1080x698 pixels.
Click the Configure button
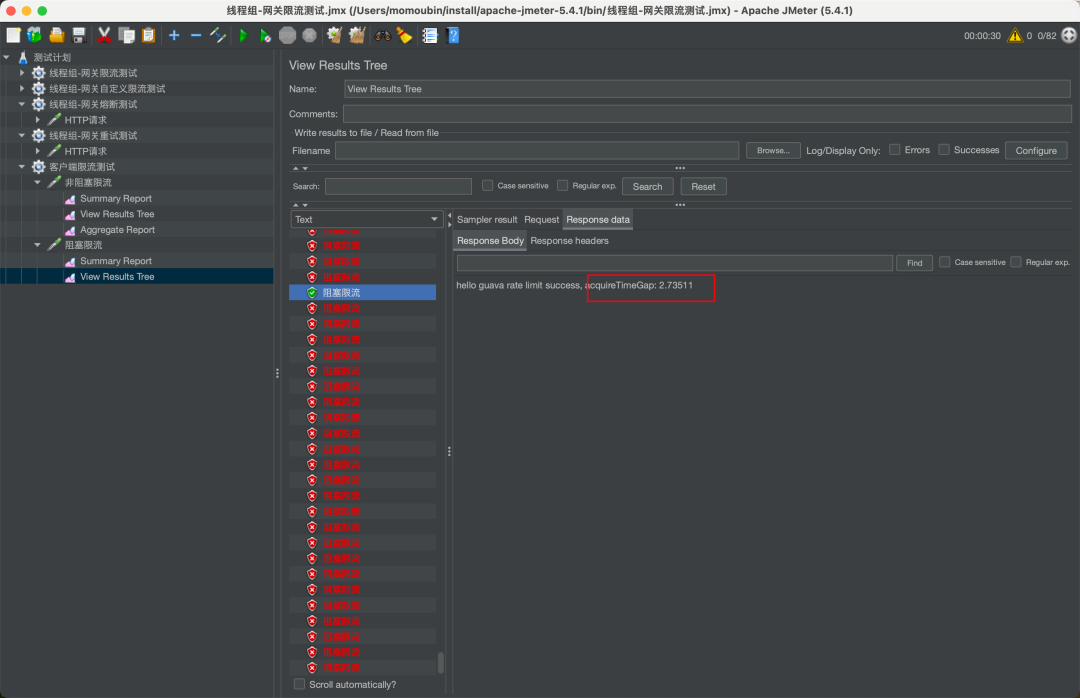click(x=1036, y=150)
